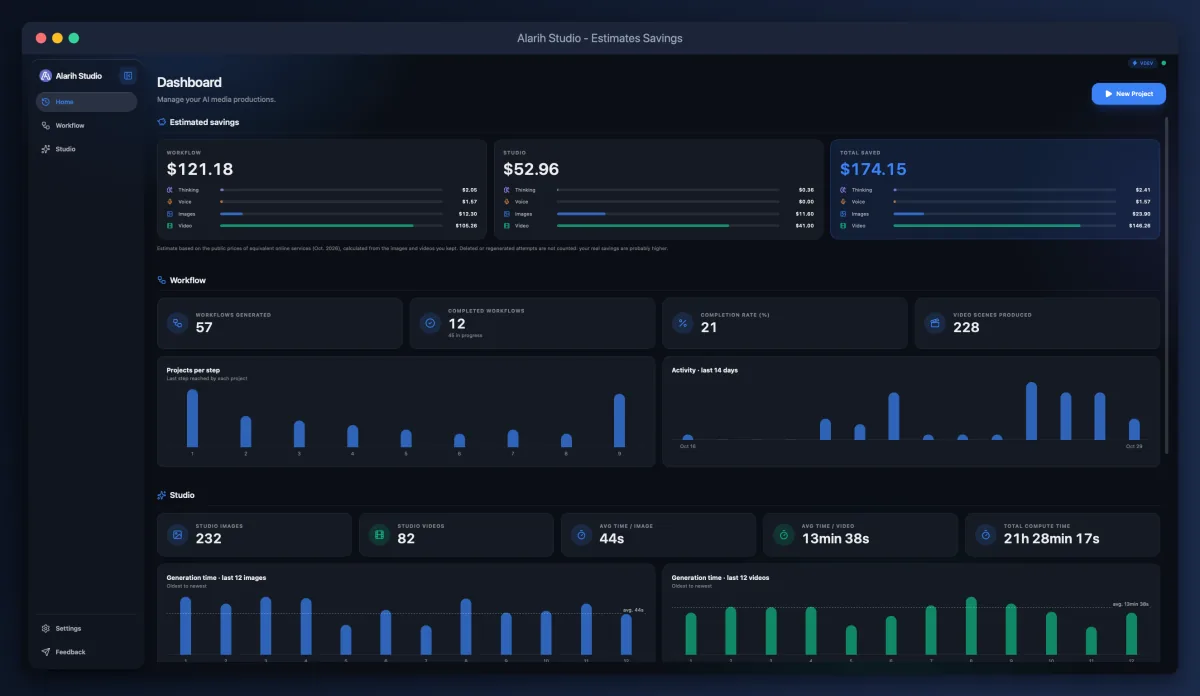
Task: Click the Video icon in the Studio savings card
Action: [x=507, y=226]
